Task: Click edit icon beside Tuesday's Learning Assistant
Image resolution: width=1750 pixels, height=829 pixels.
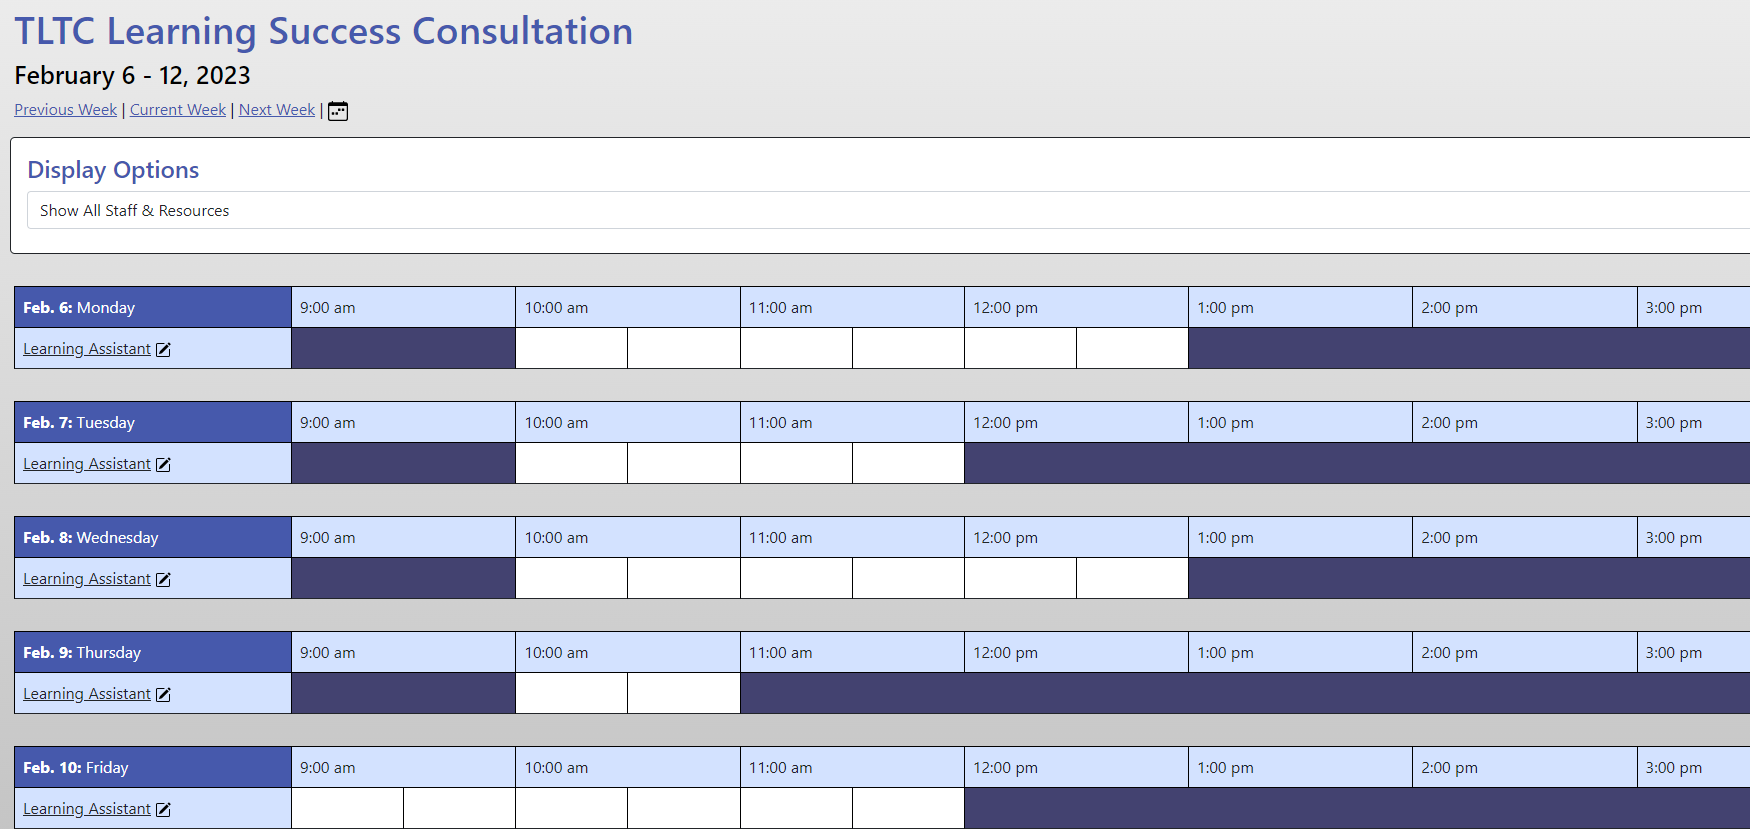Action: pos(163,464)
